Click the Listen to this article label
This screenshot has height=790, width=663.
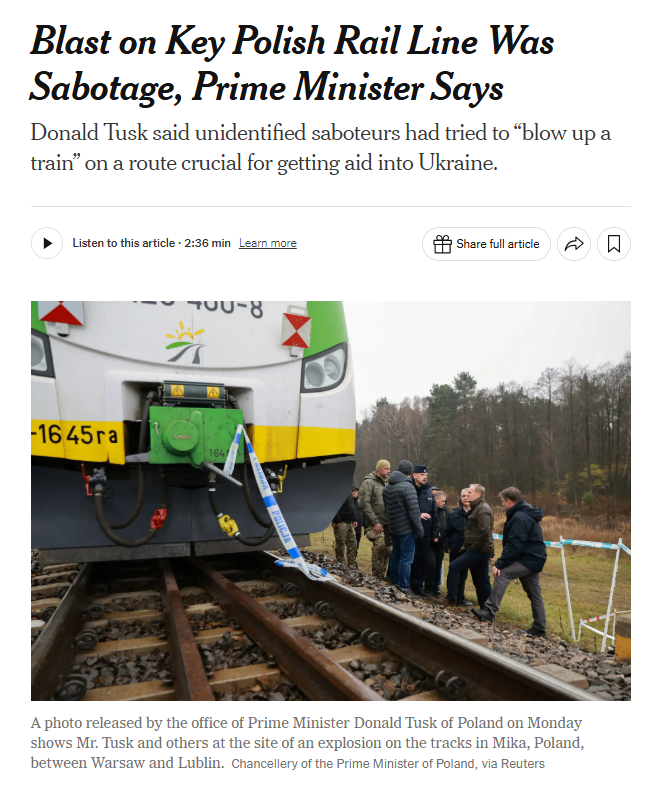pos(123,243)
